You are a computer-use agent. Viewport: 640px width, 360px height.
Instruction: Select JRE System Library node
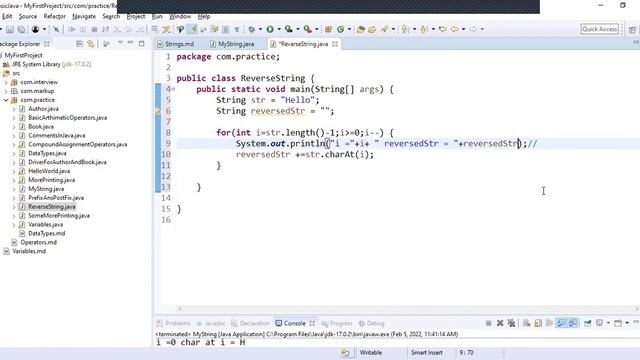coord(51,64)
